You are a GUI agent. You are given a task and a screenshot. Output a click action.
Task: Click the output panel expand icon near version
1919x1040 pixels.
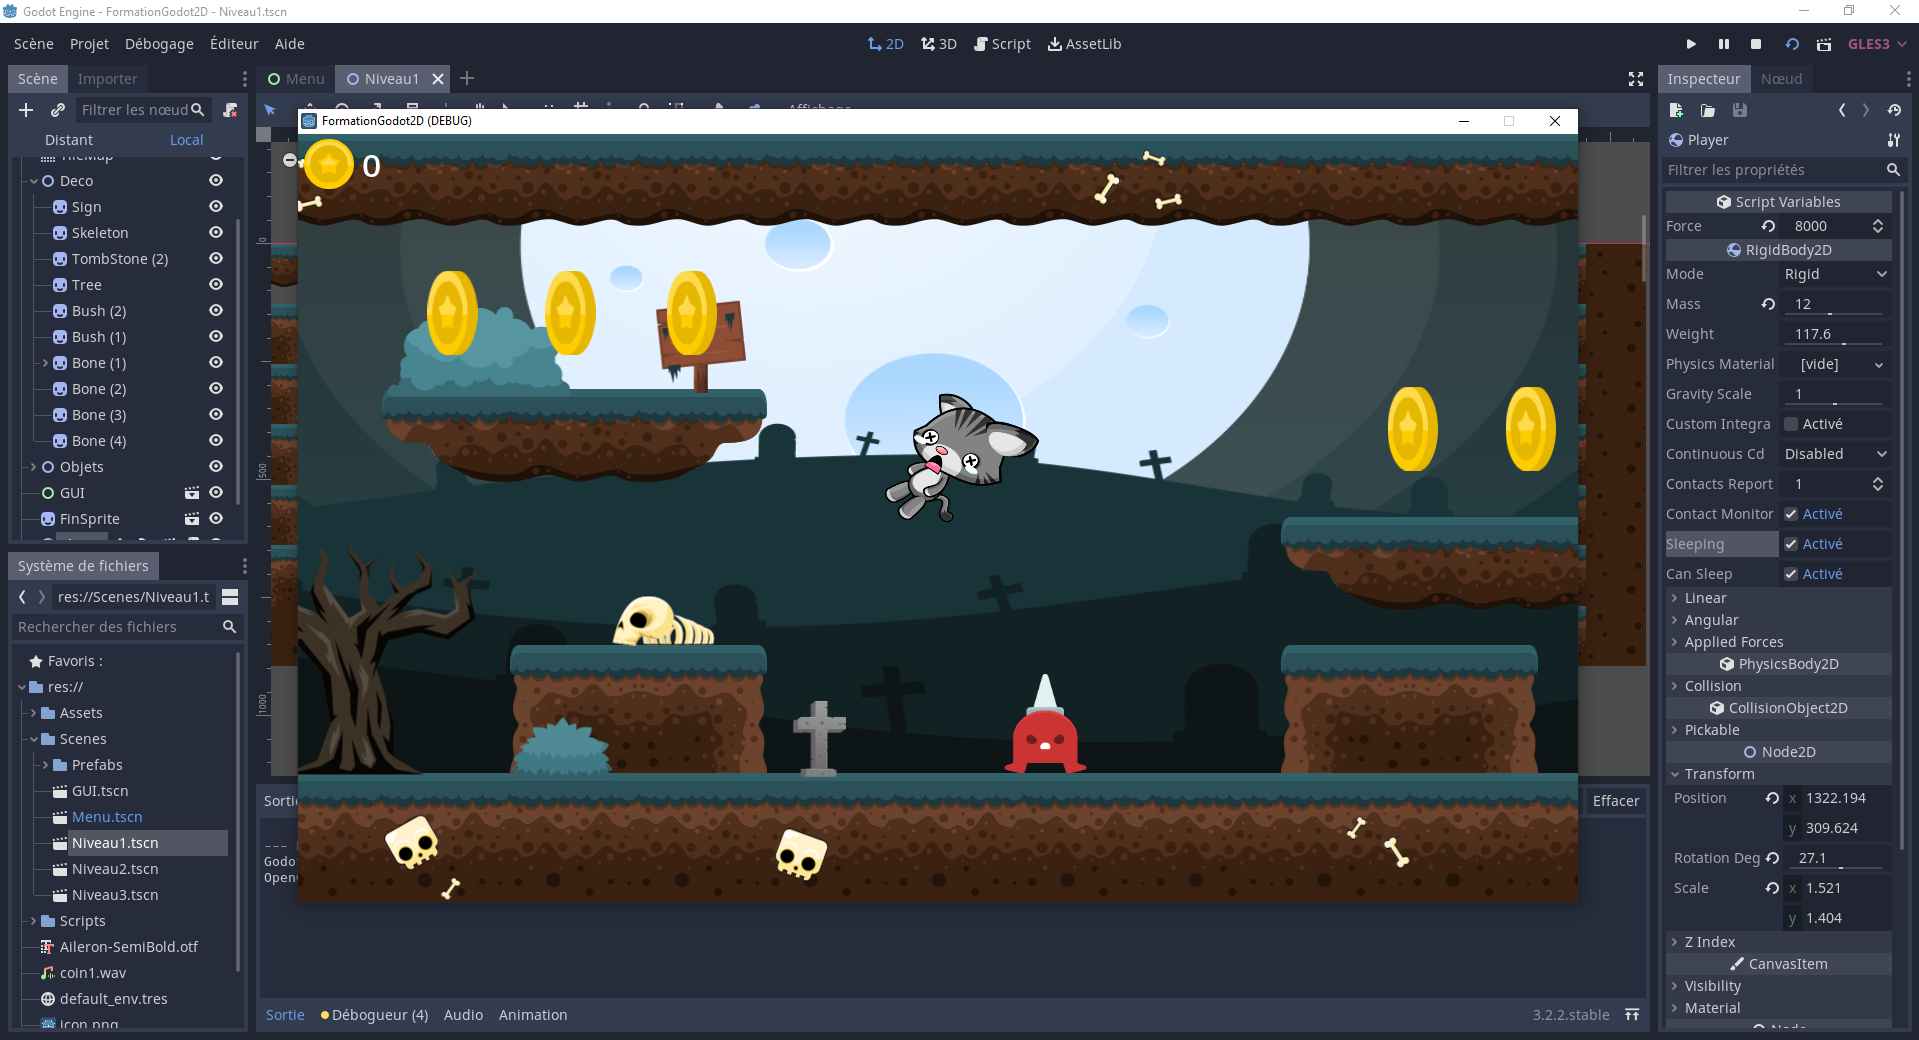pos(1632,1015)
